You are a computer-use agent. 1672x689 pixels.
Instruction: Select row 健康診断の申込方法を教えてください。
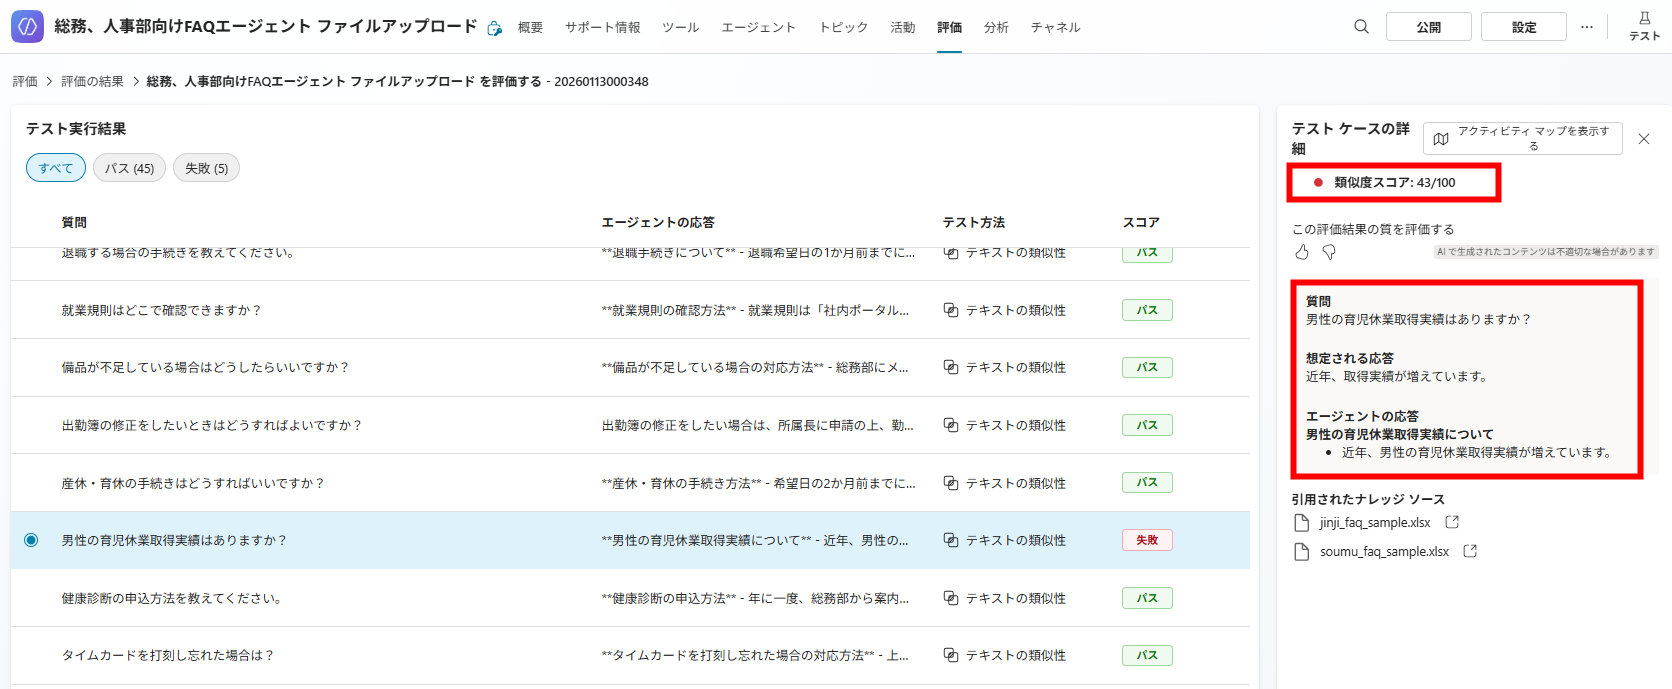click(x=630, y=598)
